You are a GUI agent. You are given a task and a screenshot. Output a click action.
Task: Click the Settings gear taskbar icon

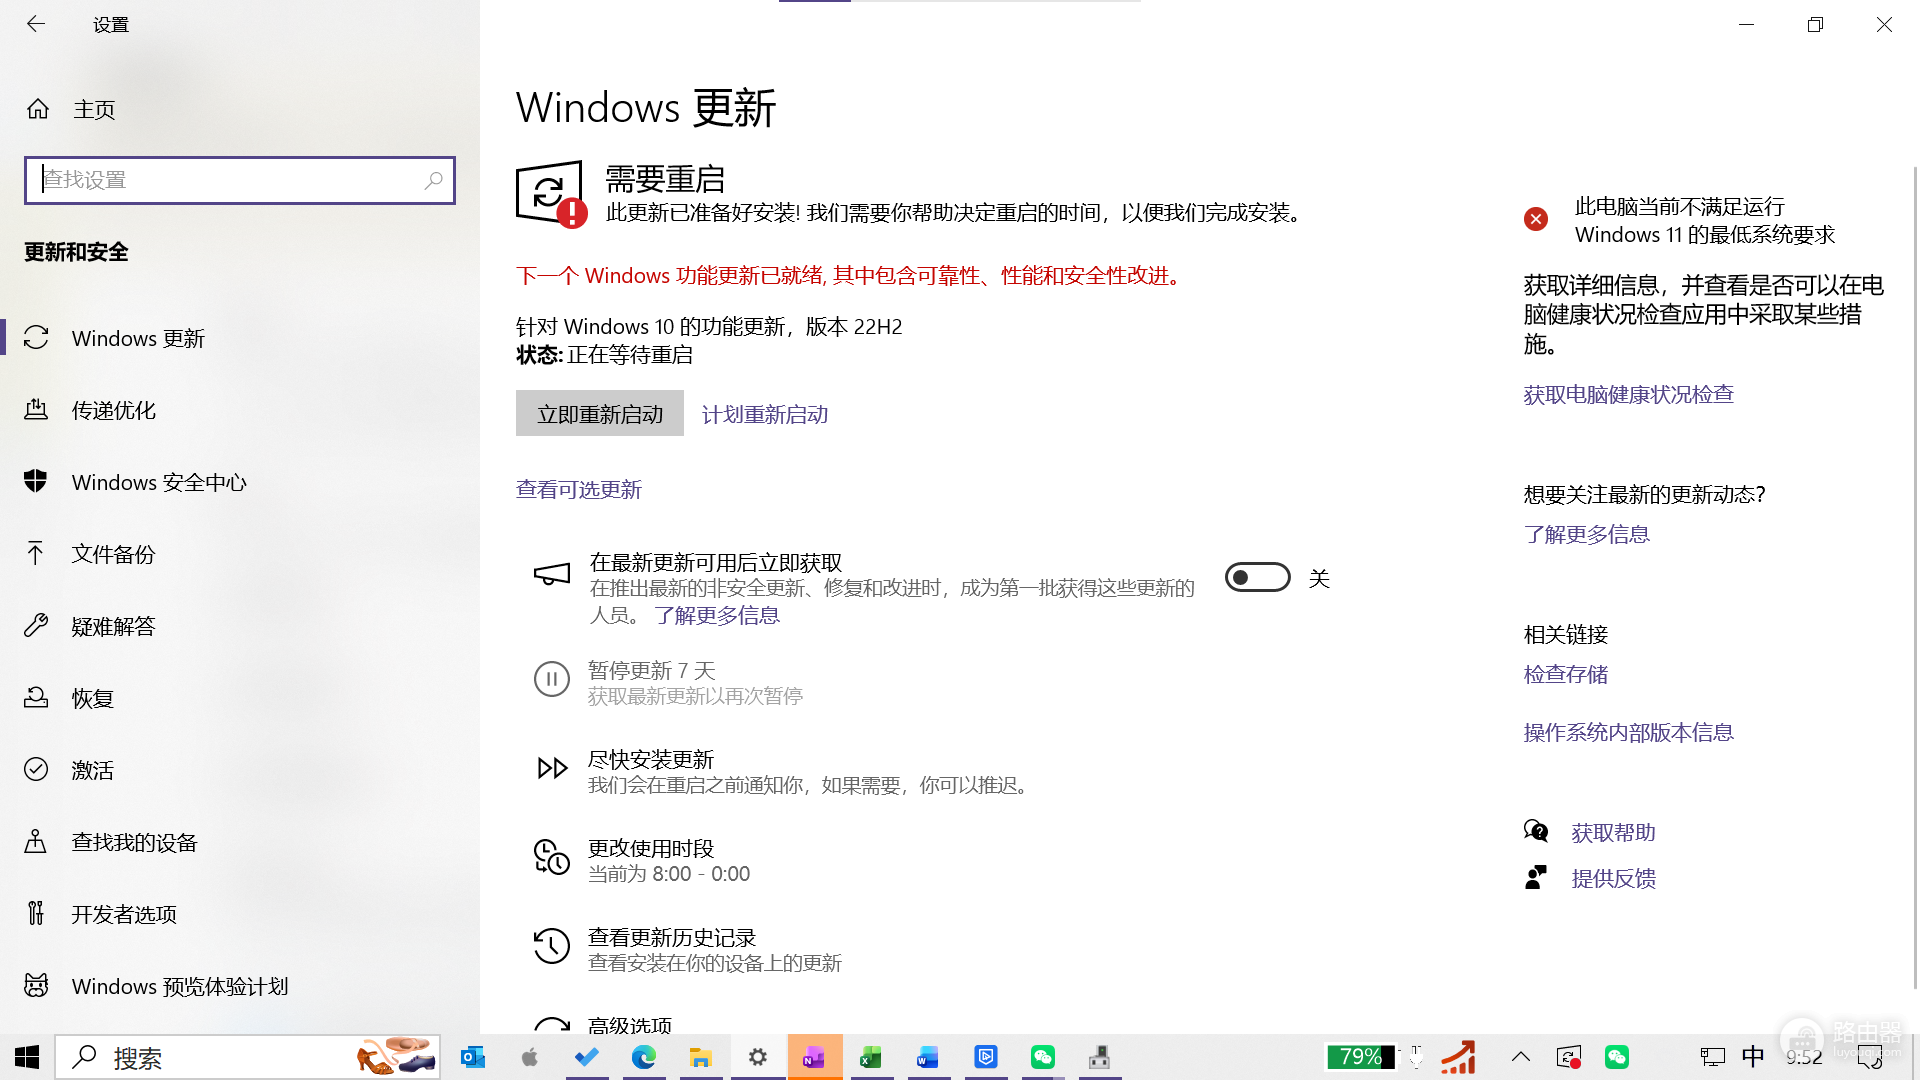[x=758, y=1057]
